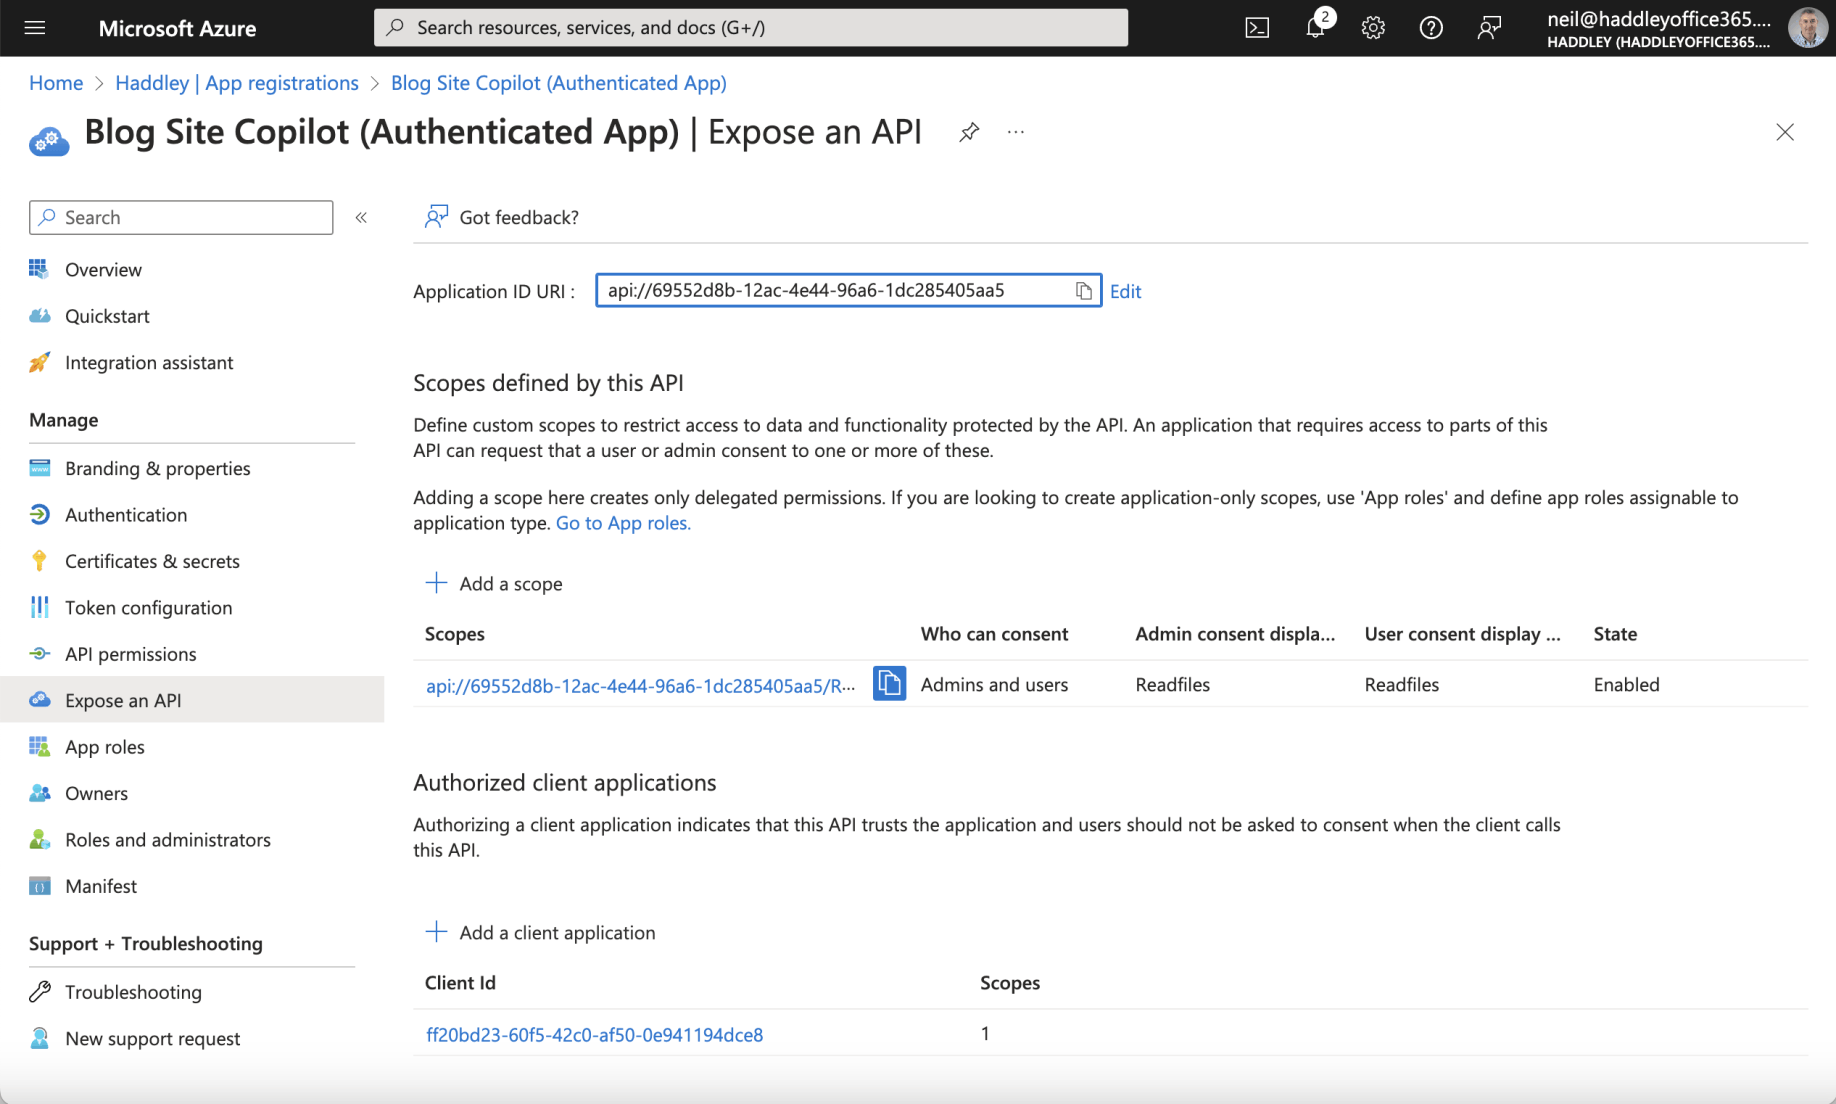1836x1104 pixels.
Task: Click the Go to App roles link
Action: (x=623, y=523)
